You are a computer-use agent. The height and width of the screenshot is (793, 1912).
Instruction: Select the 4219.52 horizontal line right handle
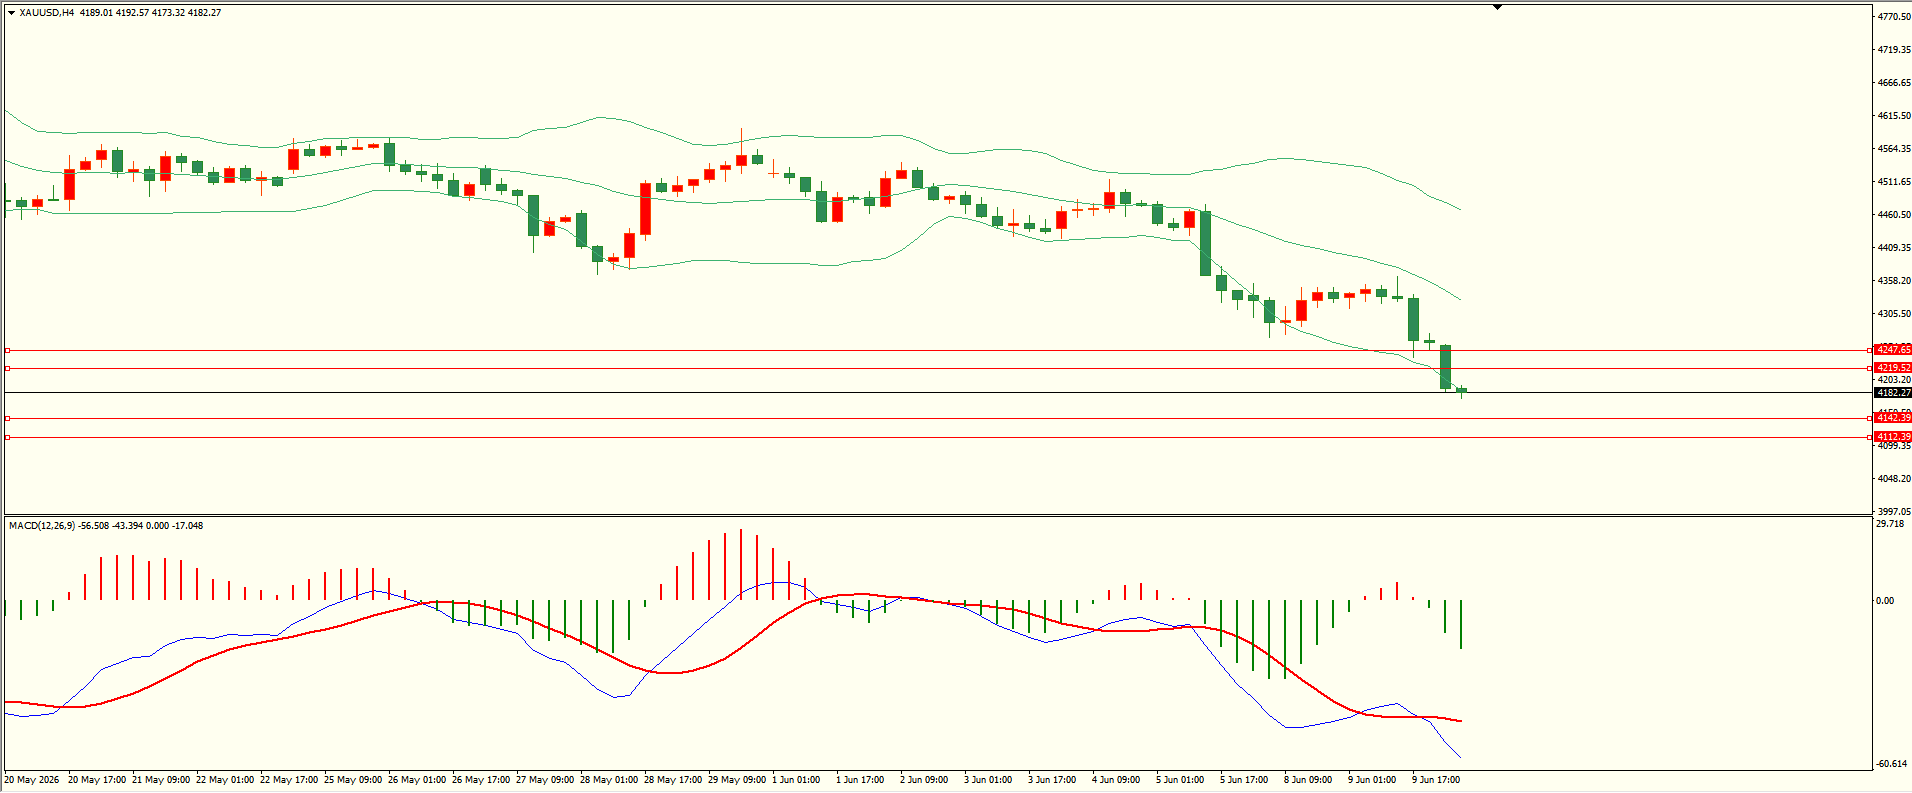click(1870, 368)
